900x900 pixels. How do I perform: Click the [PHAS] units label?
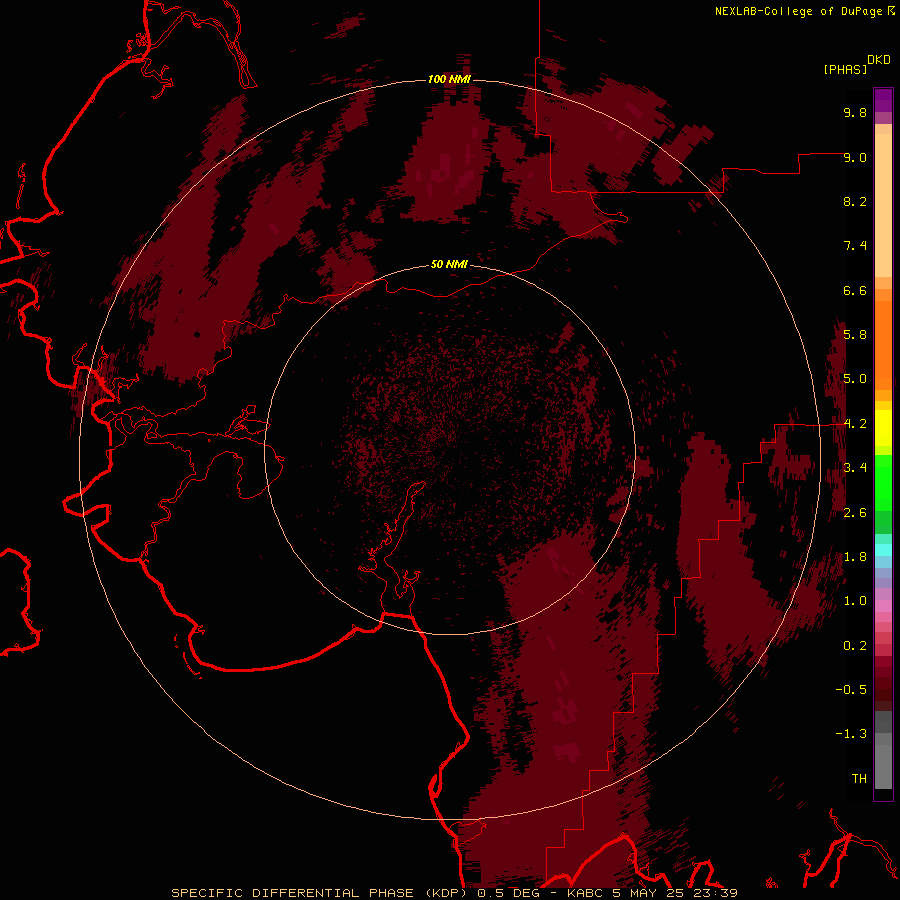[845, 70]
